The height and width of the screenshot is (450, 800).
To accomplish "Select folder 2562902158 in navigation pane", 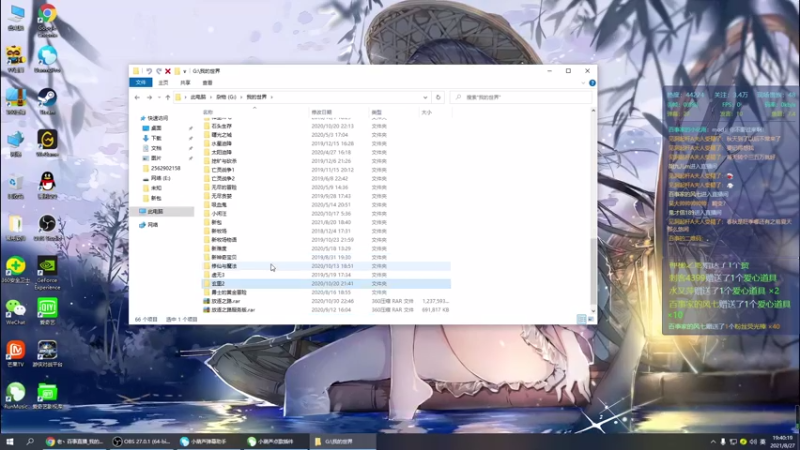I will tap(165, 168).
